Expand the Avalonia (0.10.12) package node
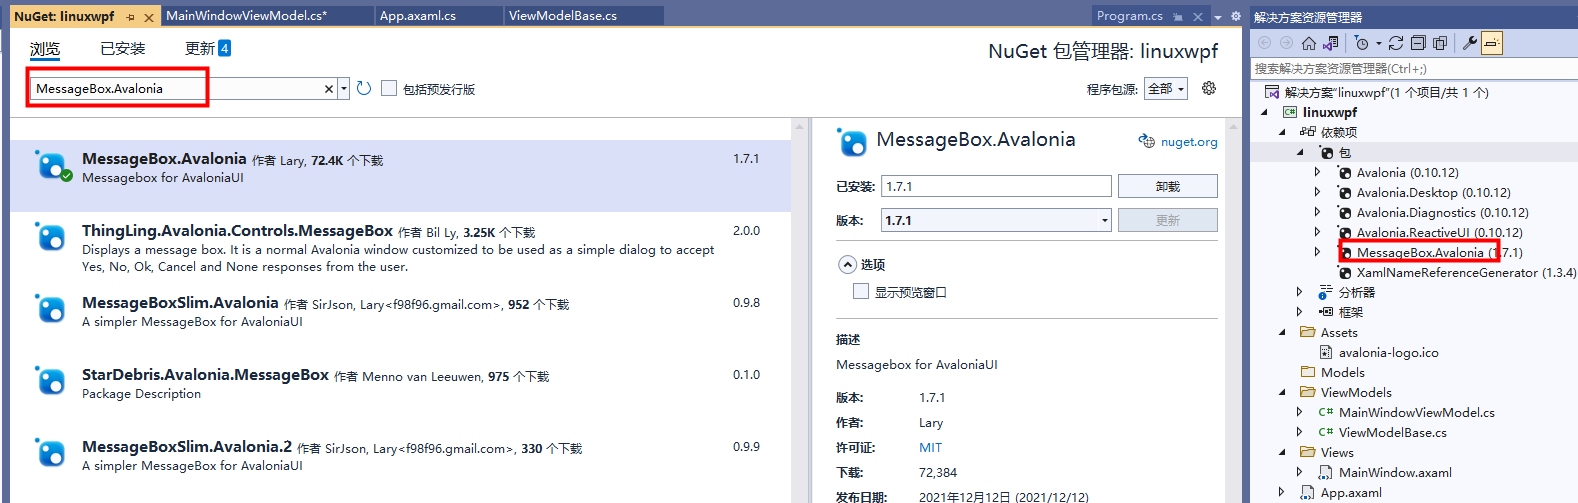The width and height of the screenshot is (1578, 503). point(1317,172)
